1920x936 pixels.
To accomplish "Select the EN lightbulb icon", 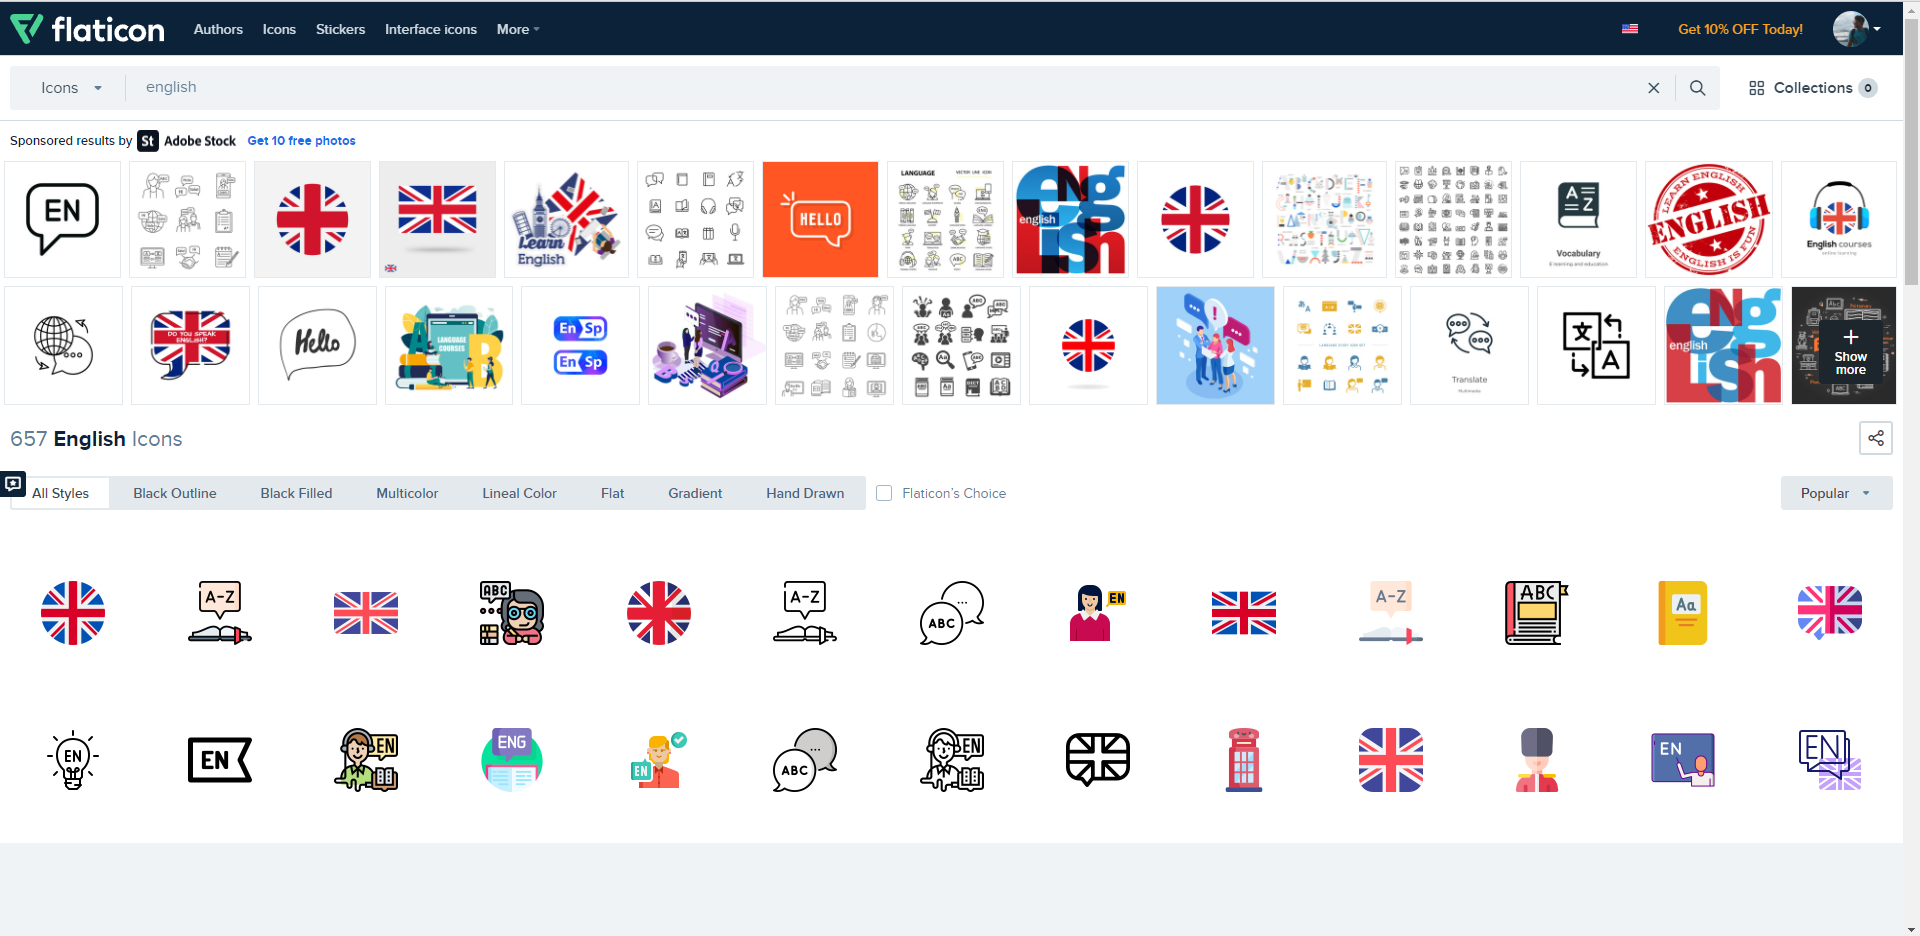I will pos(73,760).
